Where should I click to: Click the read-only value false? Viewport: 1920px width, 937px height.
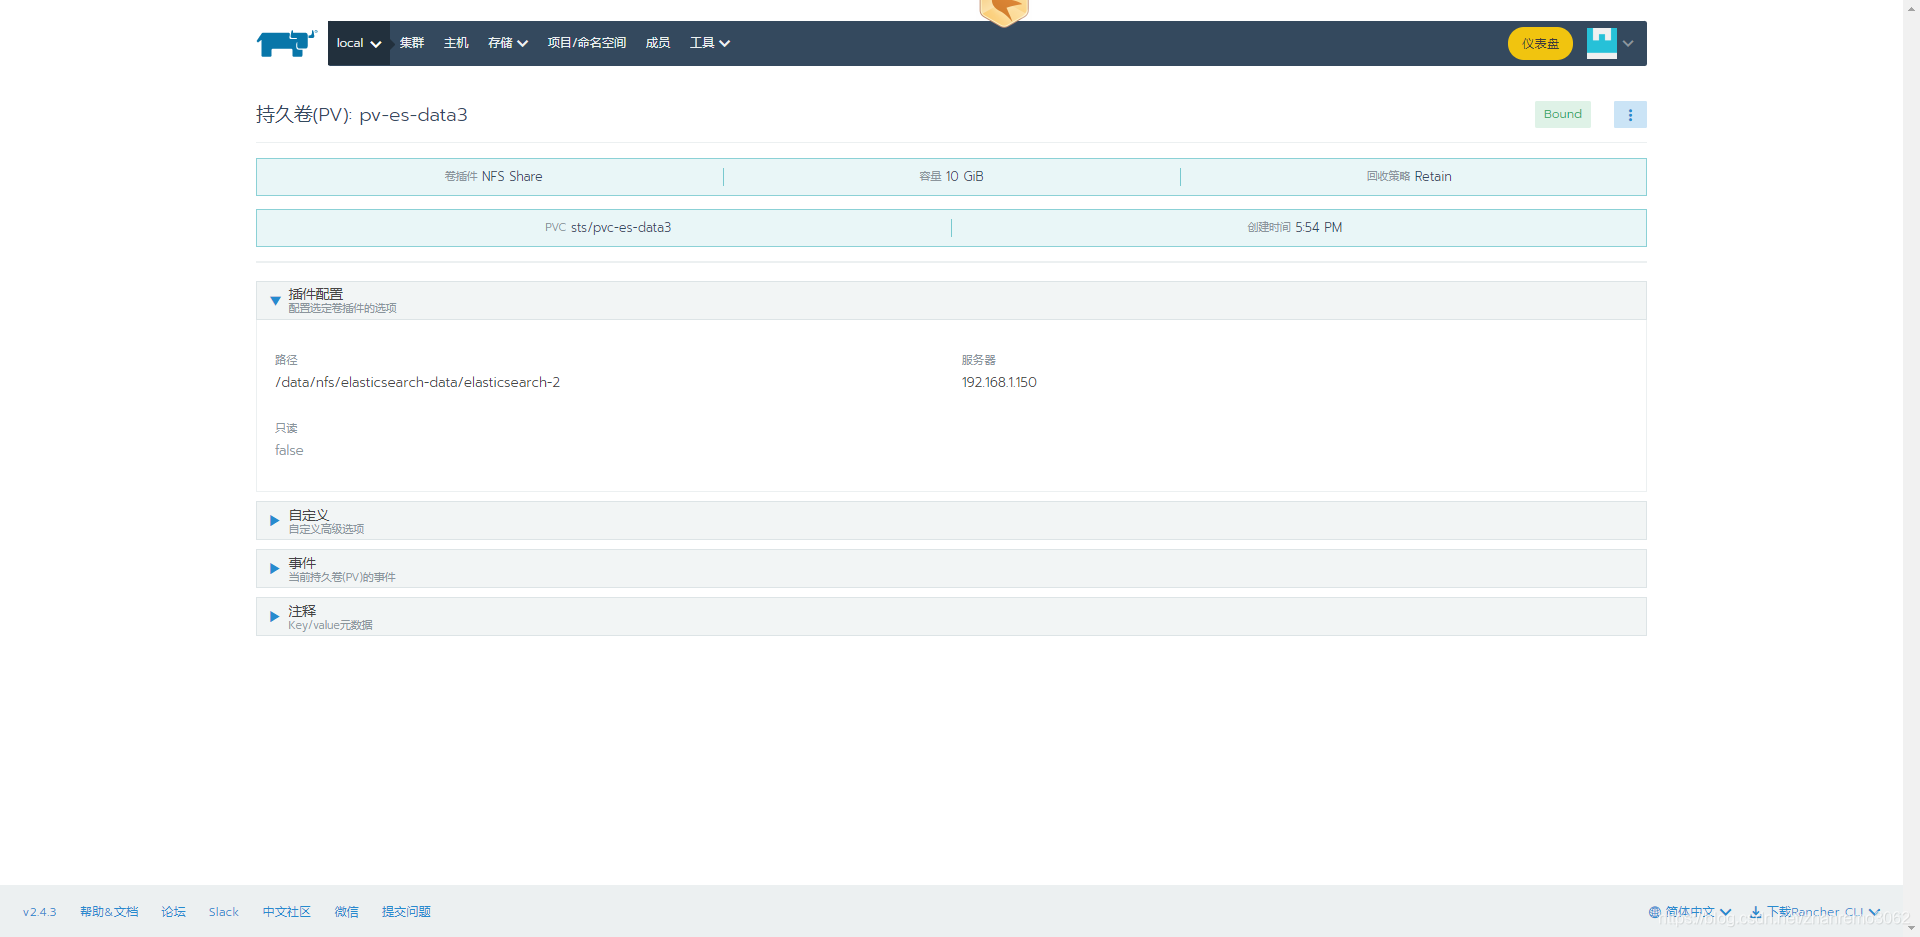click(x=289, y=451)
